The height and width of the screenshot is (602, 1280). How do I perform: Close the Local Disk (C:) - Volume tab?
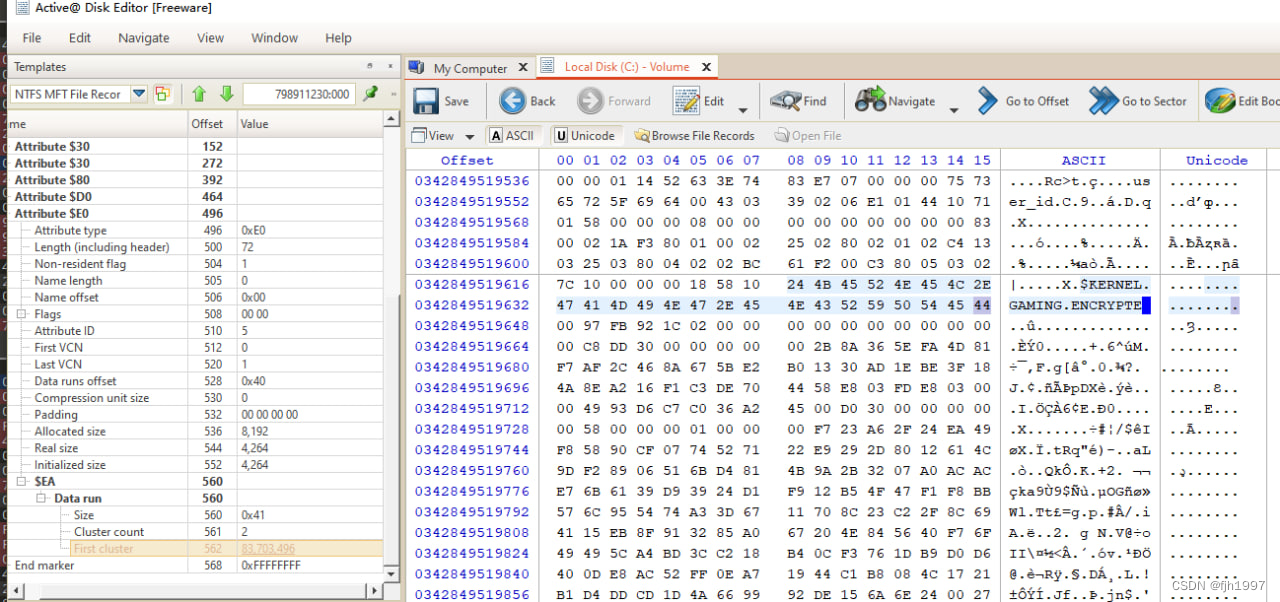(x=706, y=67)
